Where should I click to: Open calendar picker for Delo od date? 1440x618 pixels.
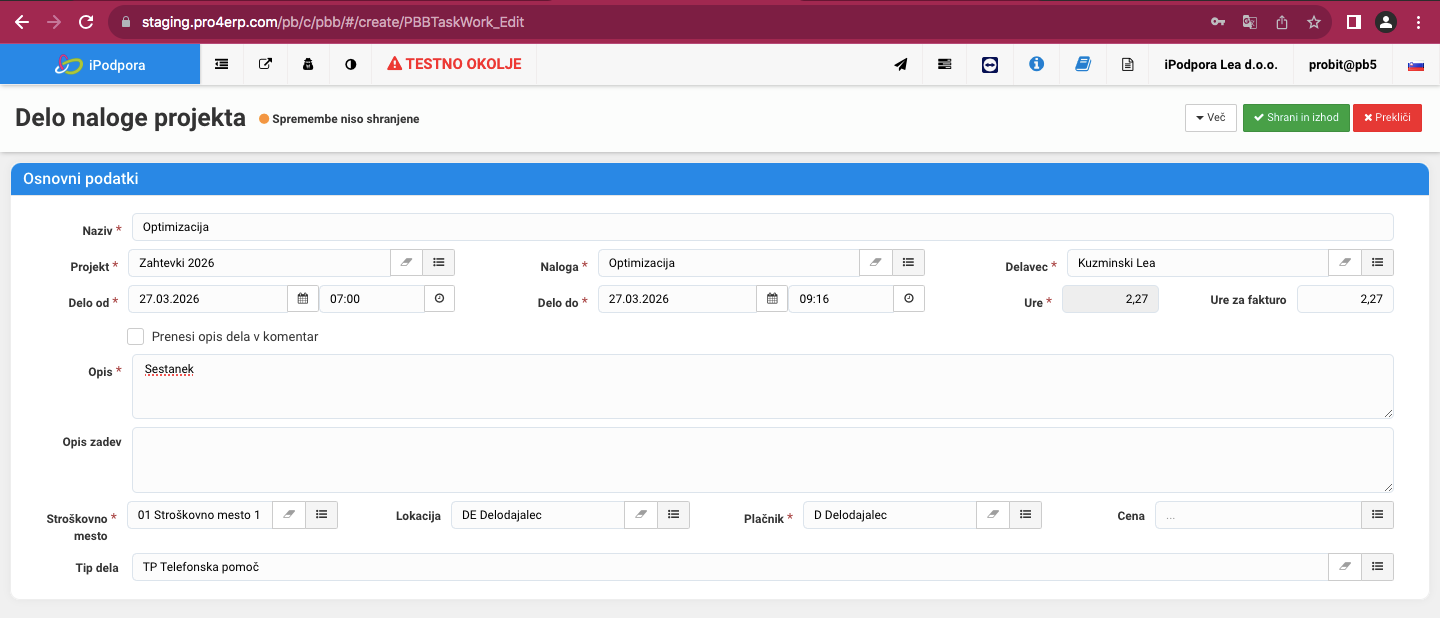303,299
